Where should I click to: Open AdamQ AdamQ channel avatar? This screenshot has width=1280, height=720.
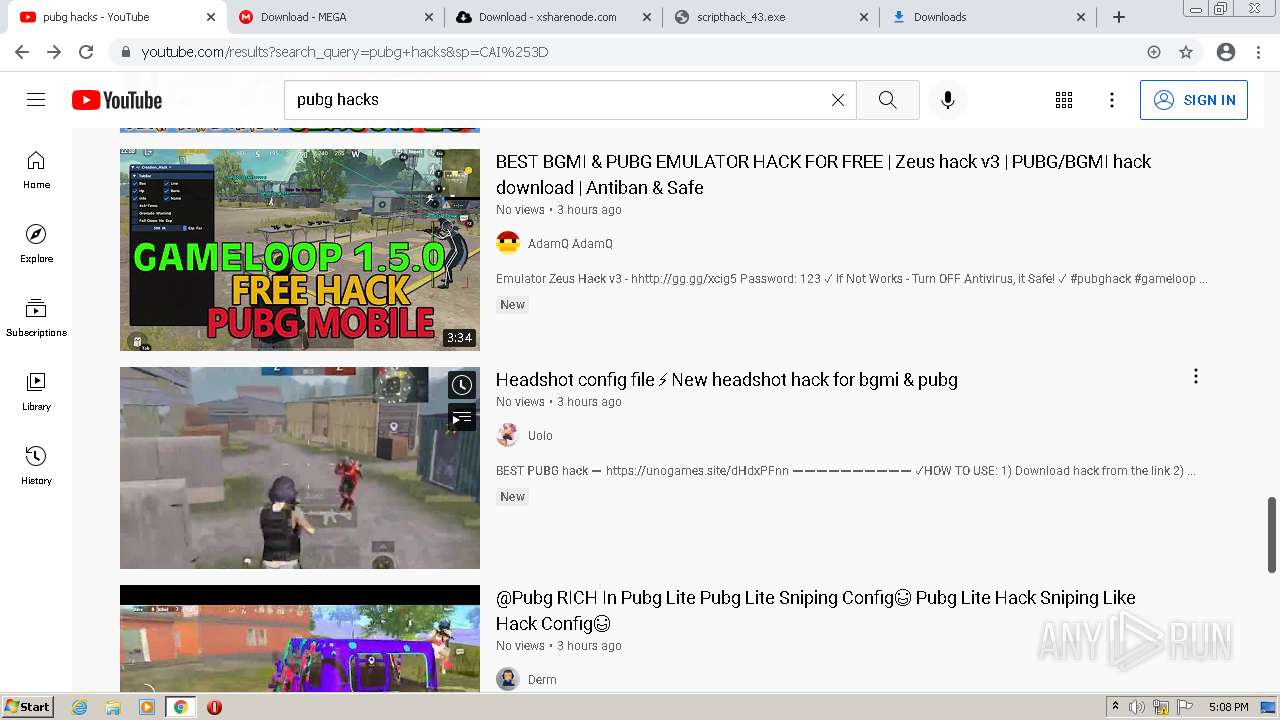pyautogui.click(x=508, y=243)
